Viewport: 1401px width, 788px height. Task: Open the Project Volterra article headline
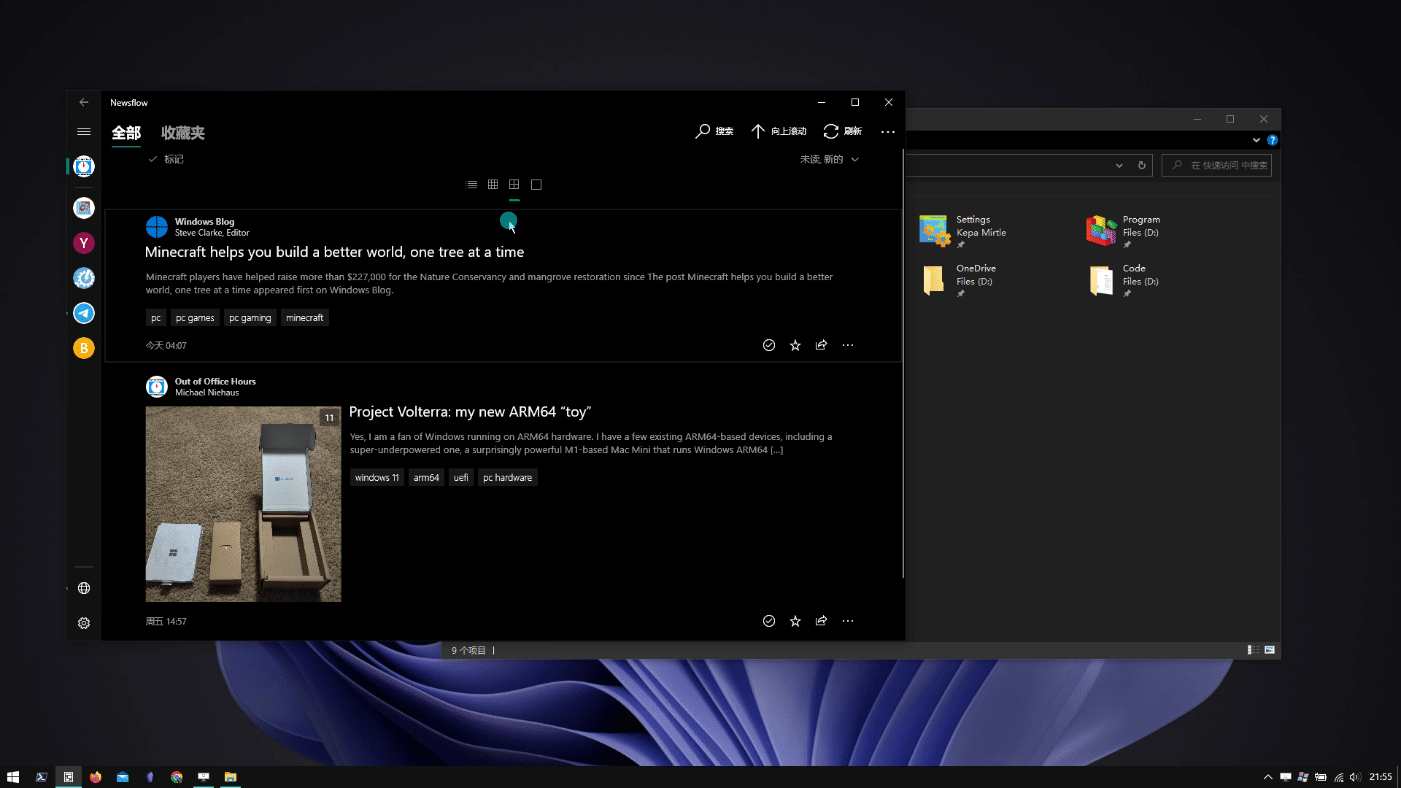click(470, 412)
